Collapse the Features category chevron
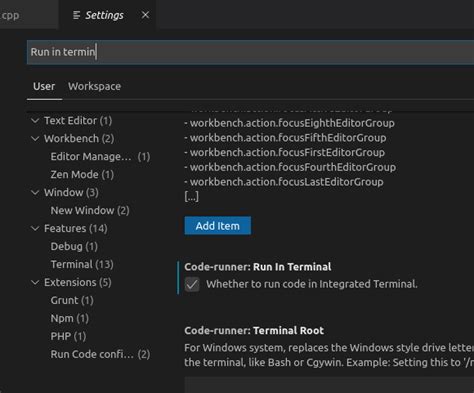Screen dimensions: 474x393 [x=35, y=229]
